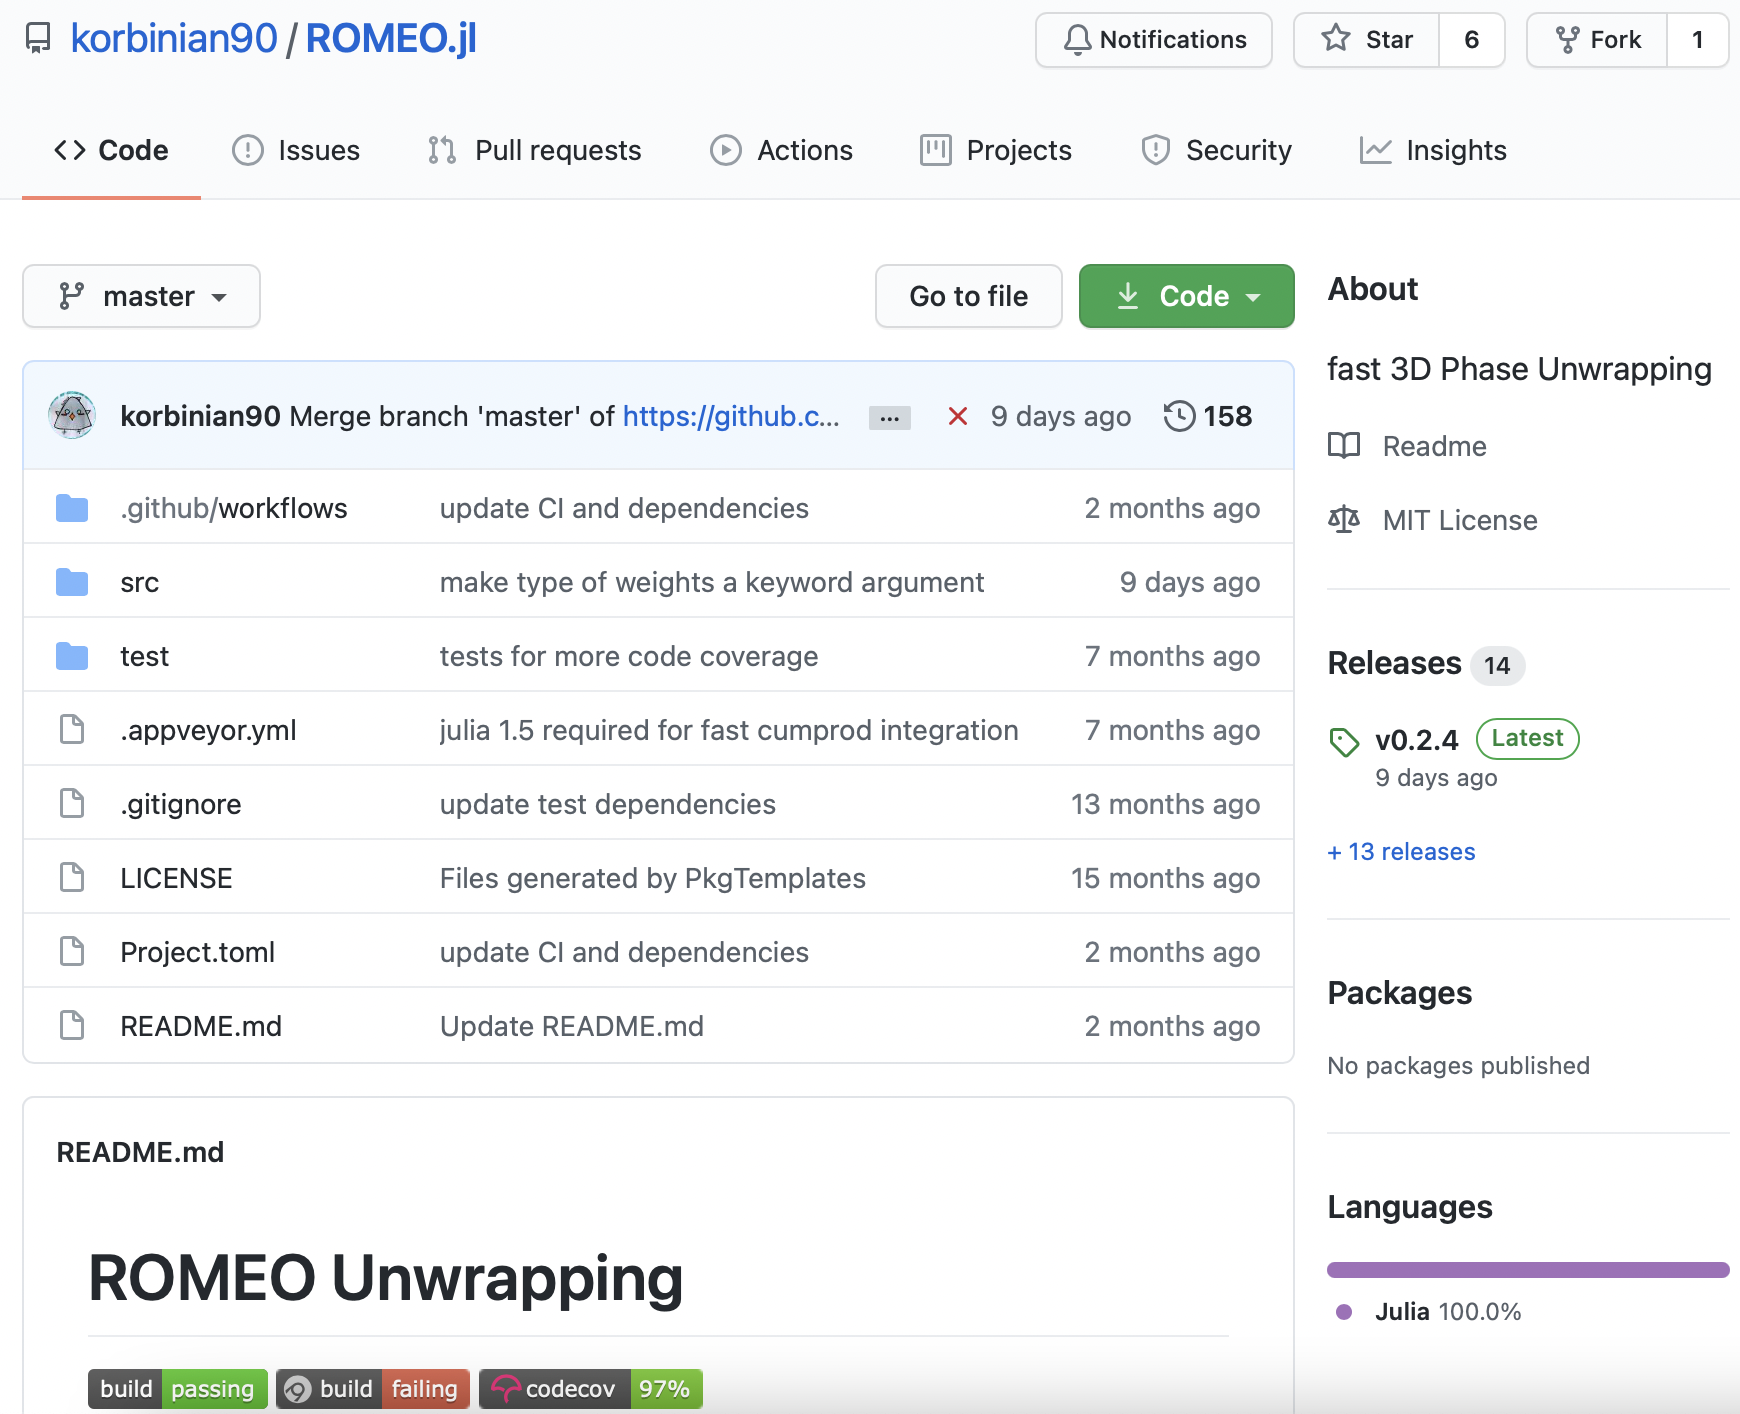Click the codecov 97% badge

[x=590, y=1389]
